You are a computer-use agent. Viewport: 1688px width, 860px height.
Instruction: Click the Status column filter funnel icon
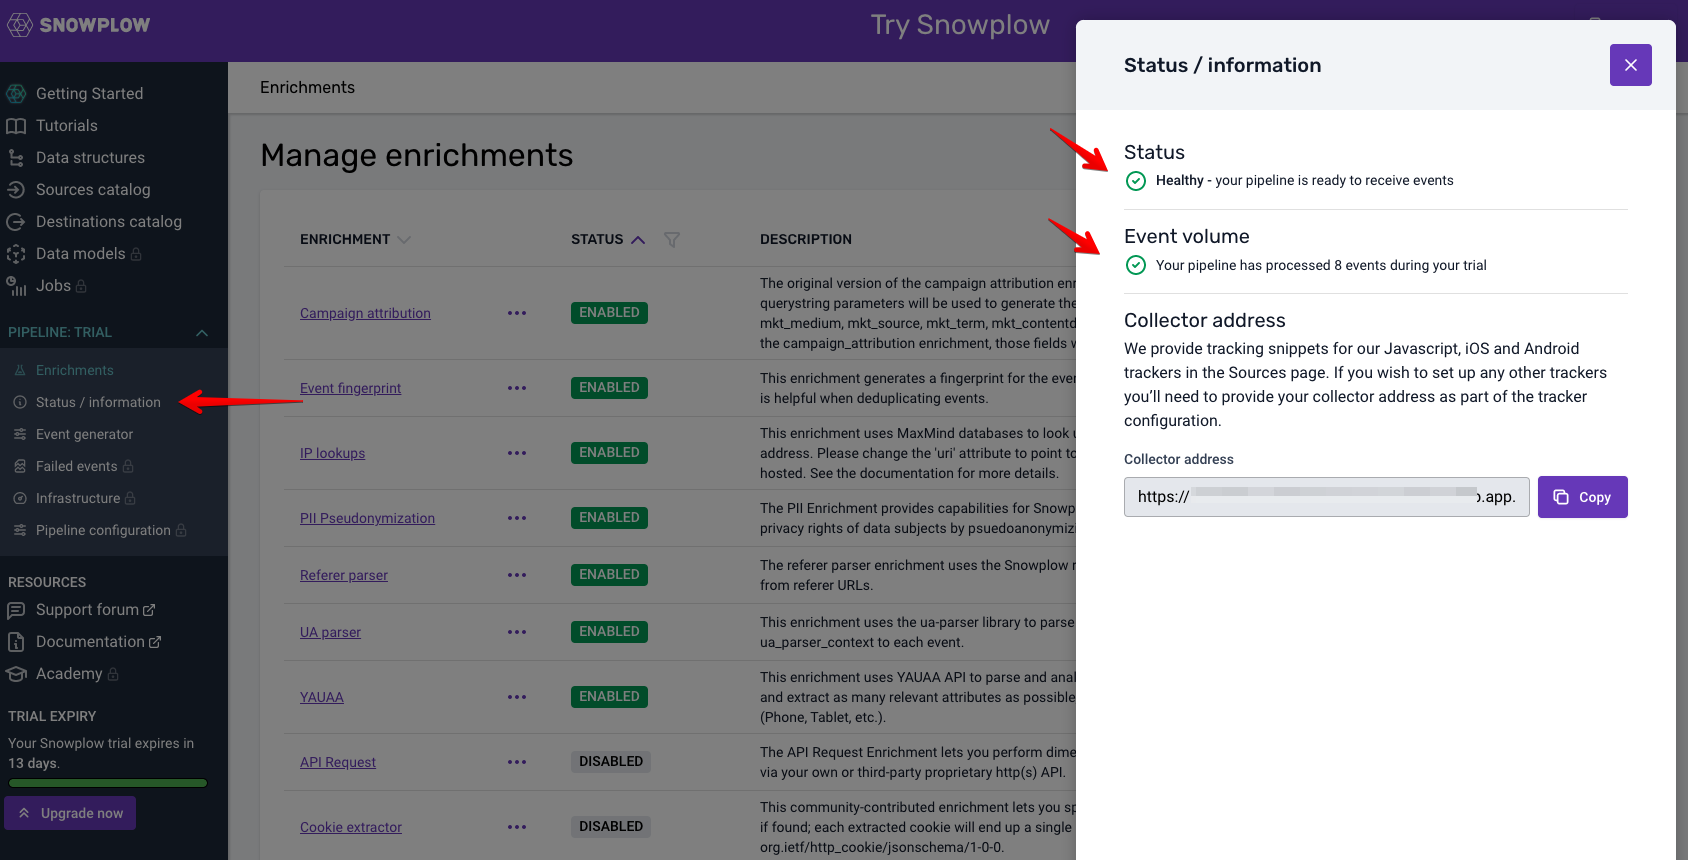coord(672,239)
